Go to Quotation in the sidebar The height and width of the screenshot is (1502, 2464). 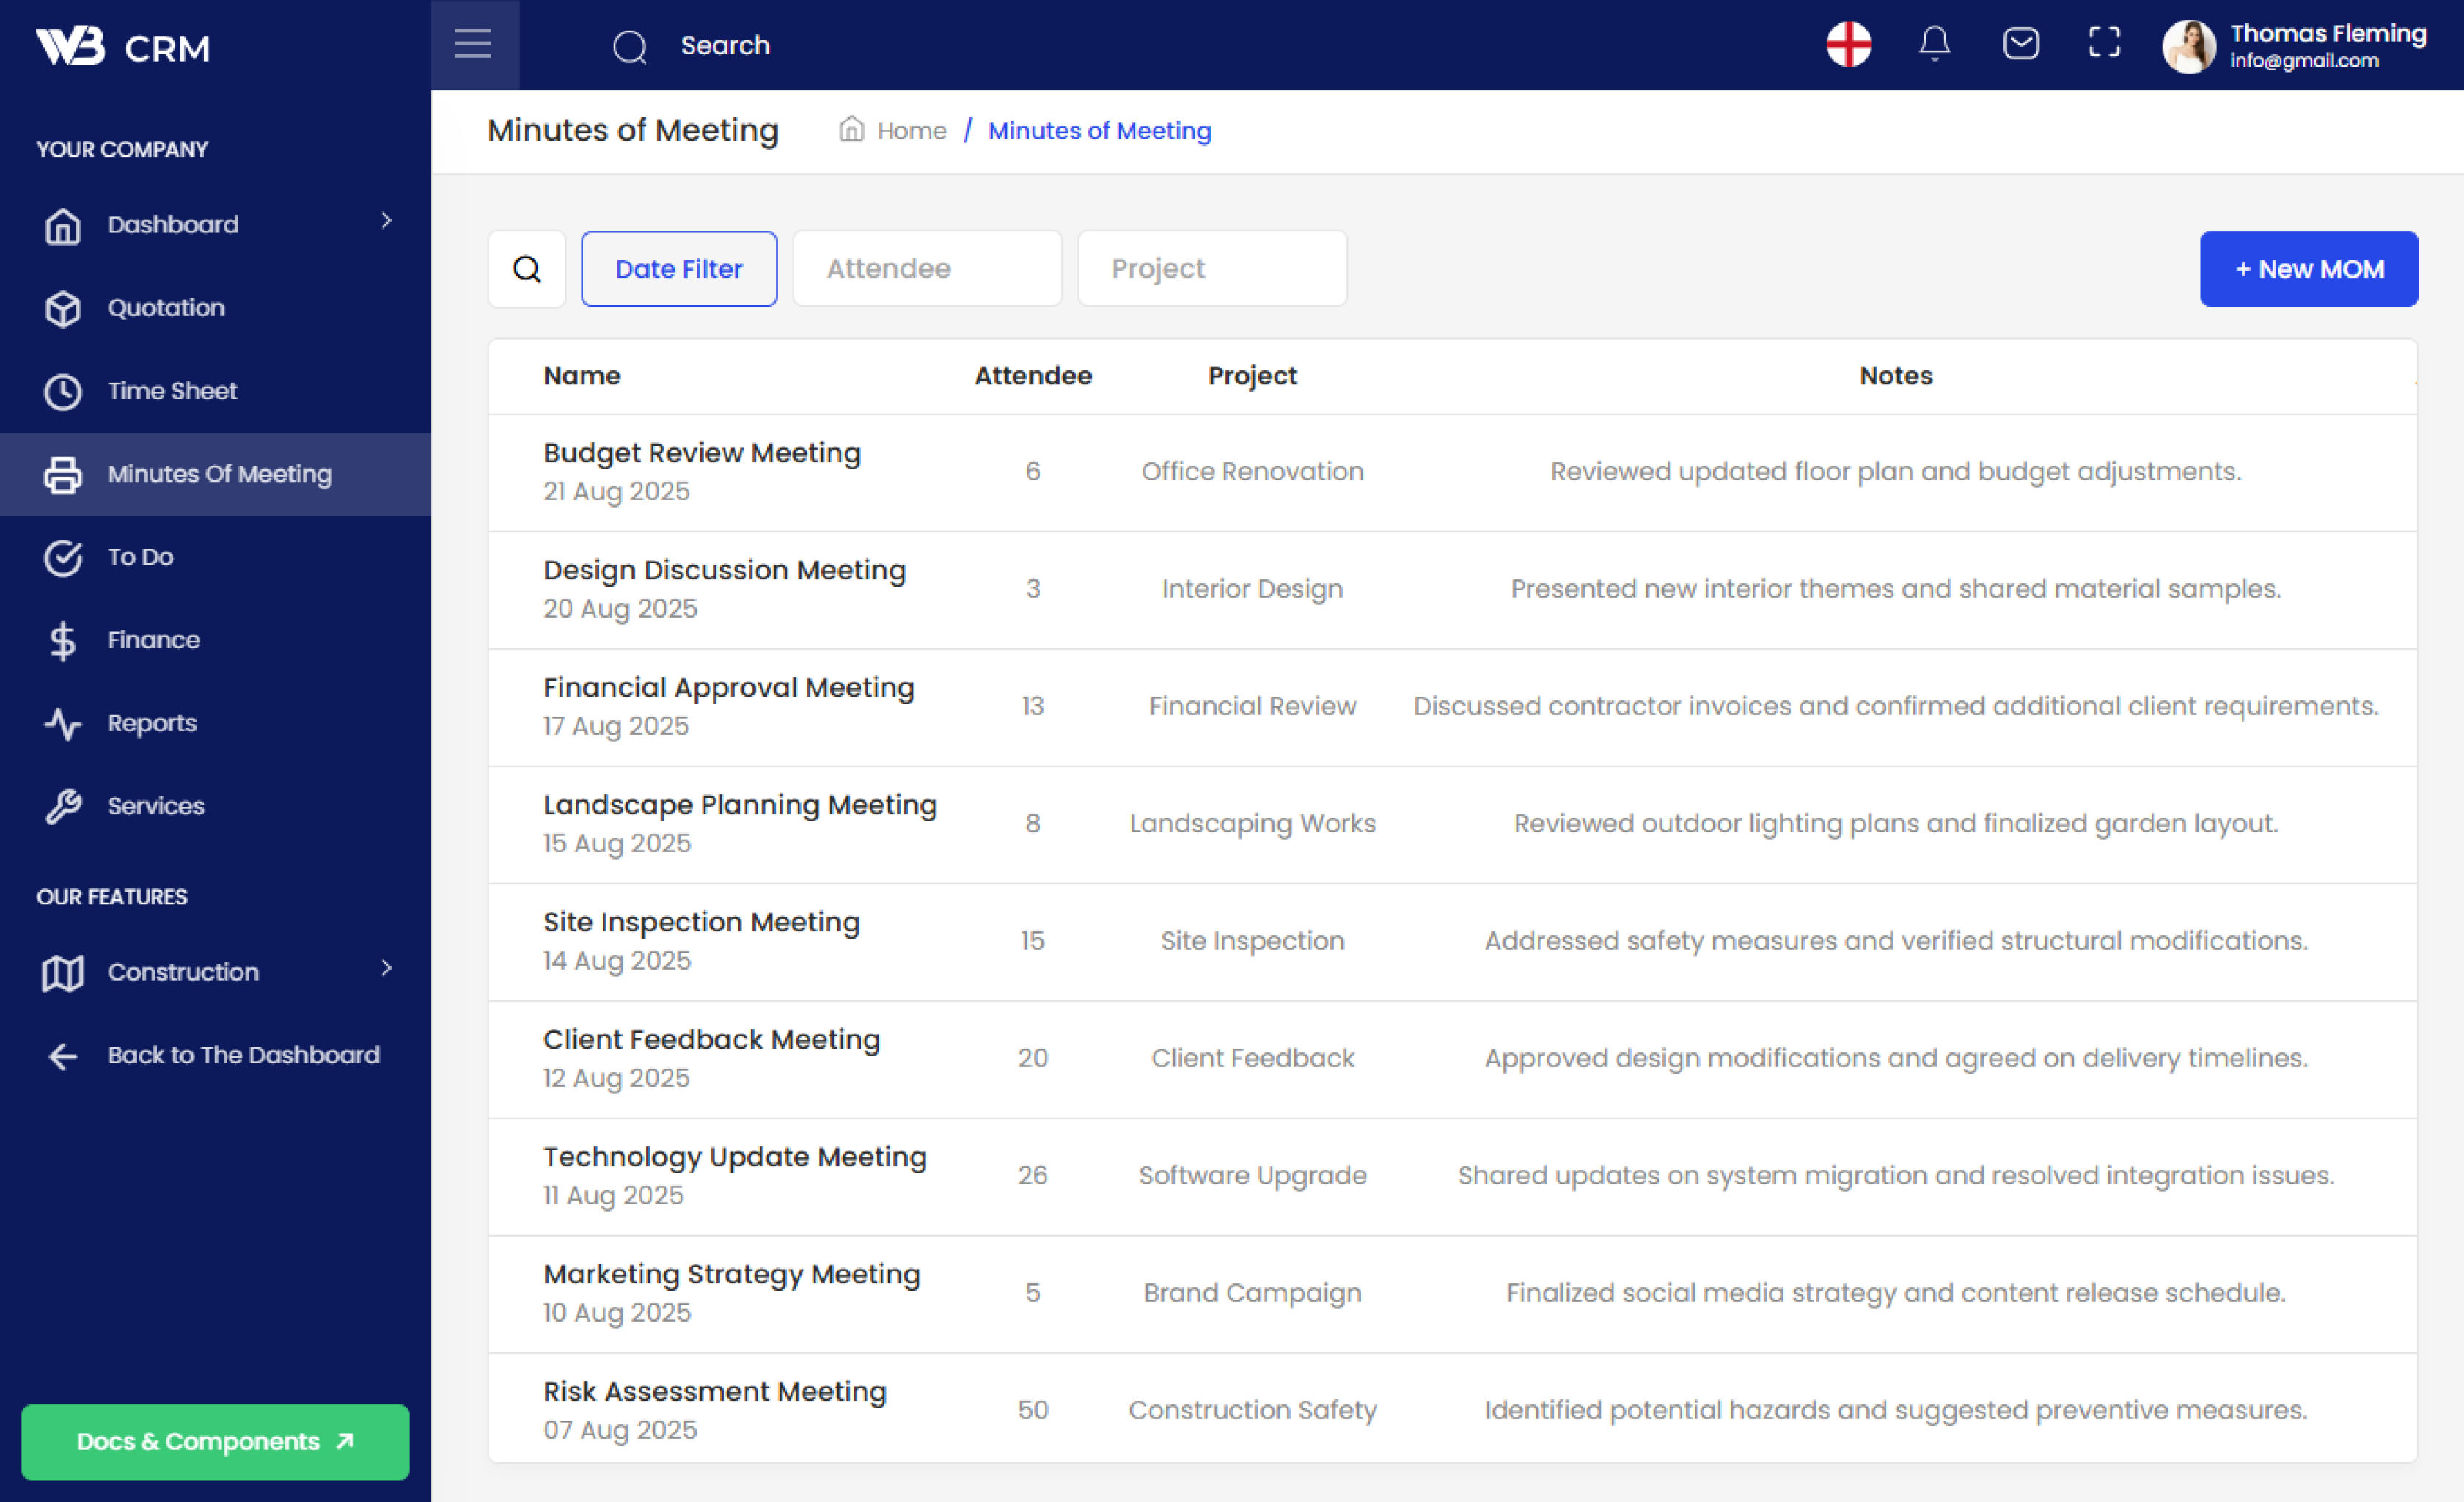pyautogui.click(x=166, y=308)
